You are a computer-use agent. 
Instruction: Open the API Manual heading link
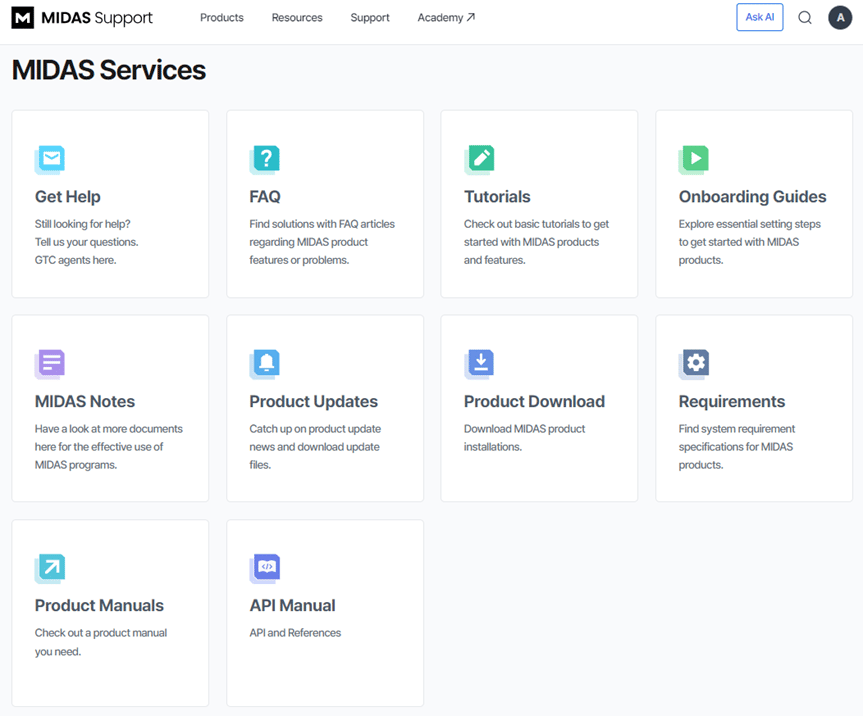pyautogui.click(x=292, y=605)
